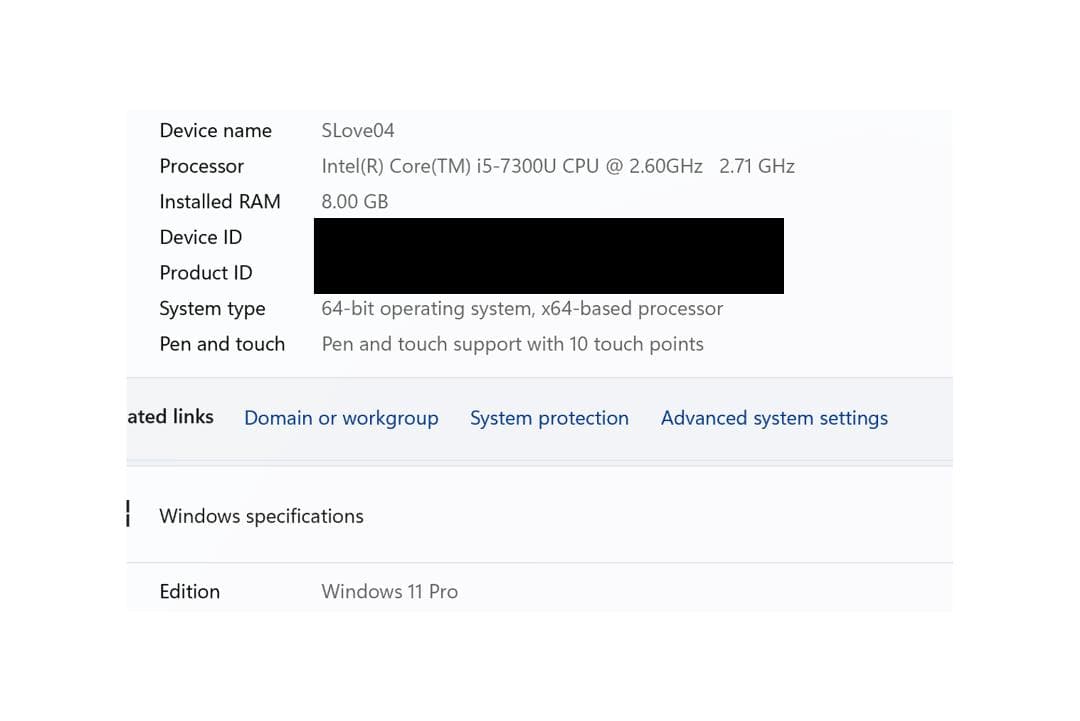
Task: Click the 64-bit operating system text
Action: 522,308
